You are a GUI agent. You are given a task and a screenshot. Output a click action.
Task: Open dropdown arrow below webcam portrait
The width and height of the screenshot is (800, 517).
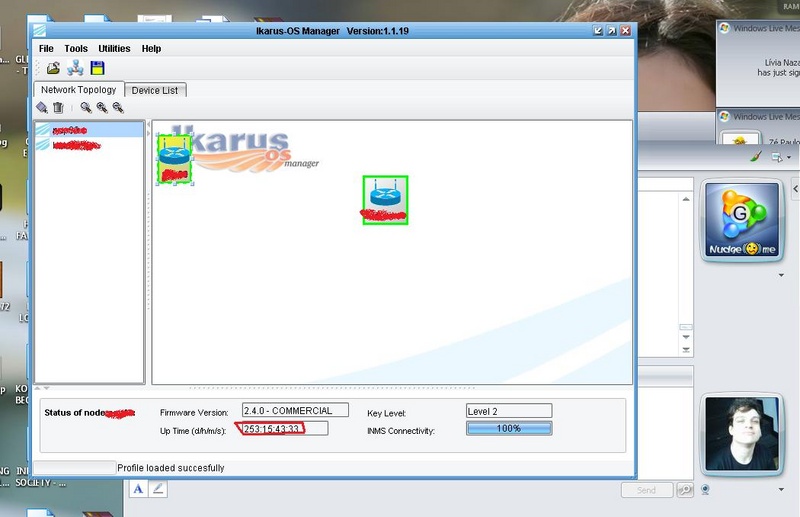[781, 489]
